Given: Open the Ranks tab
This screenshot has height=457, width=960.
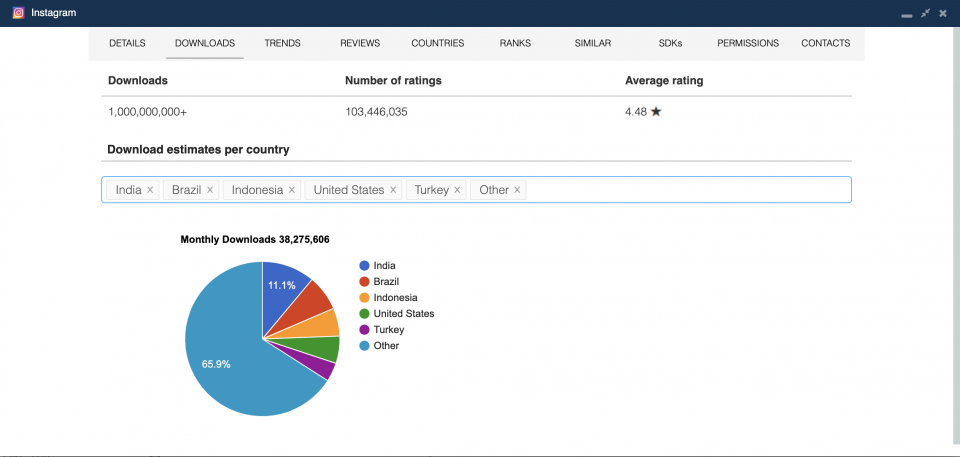Looking at the screenshot, I should pyautogui.click(x=515, y=43).
